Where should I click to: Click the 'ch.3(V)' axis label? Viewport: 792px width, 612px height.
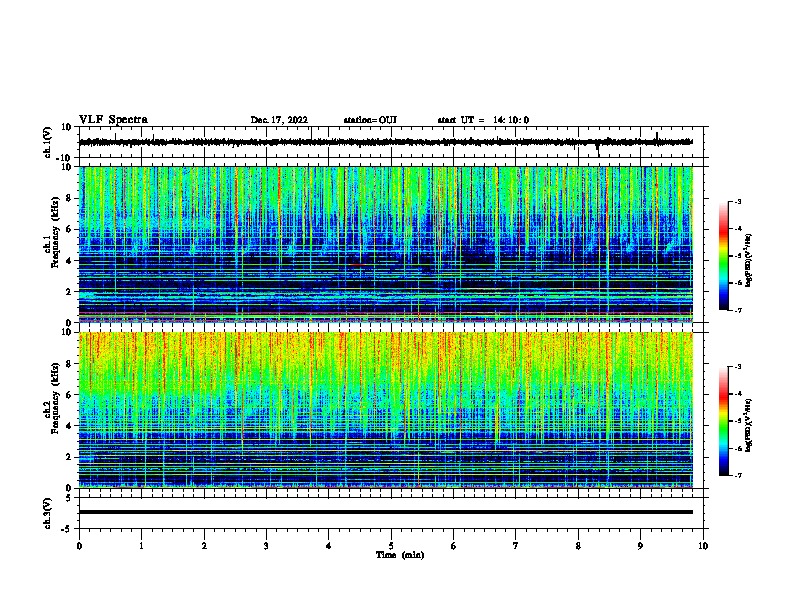tap(48, 513)
